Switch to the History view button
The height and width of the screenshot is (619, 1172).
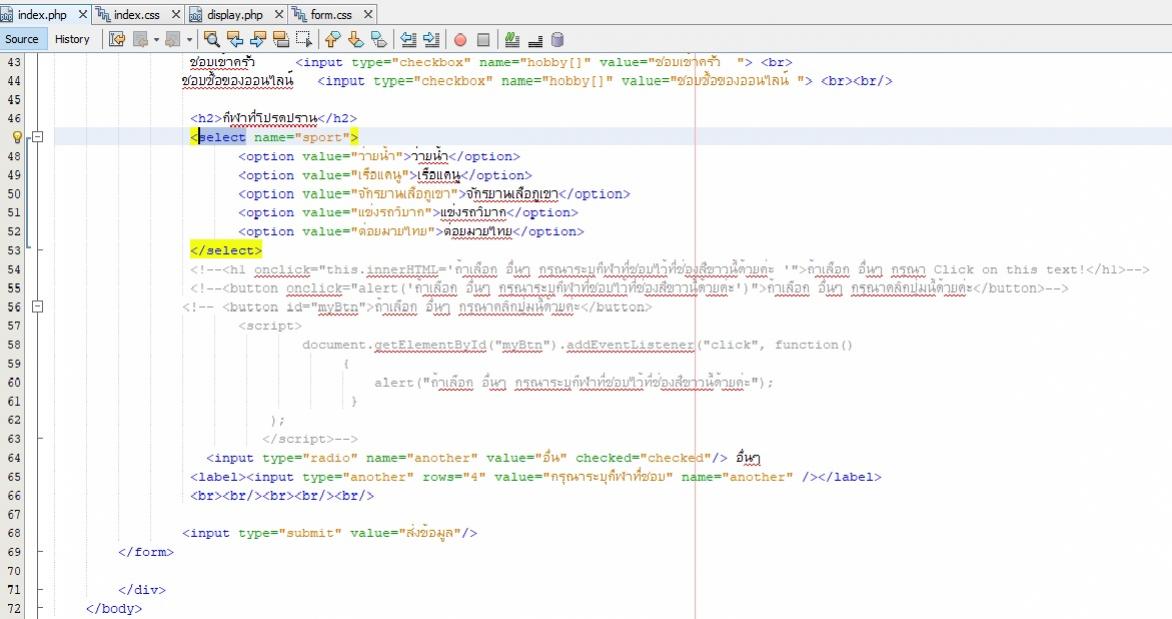tap(73, 39)
